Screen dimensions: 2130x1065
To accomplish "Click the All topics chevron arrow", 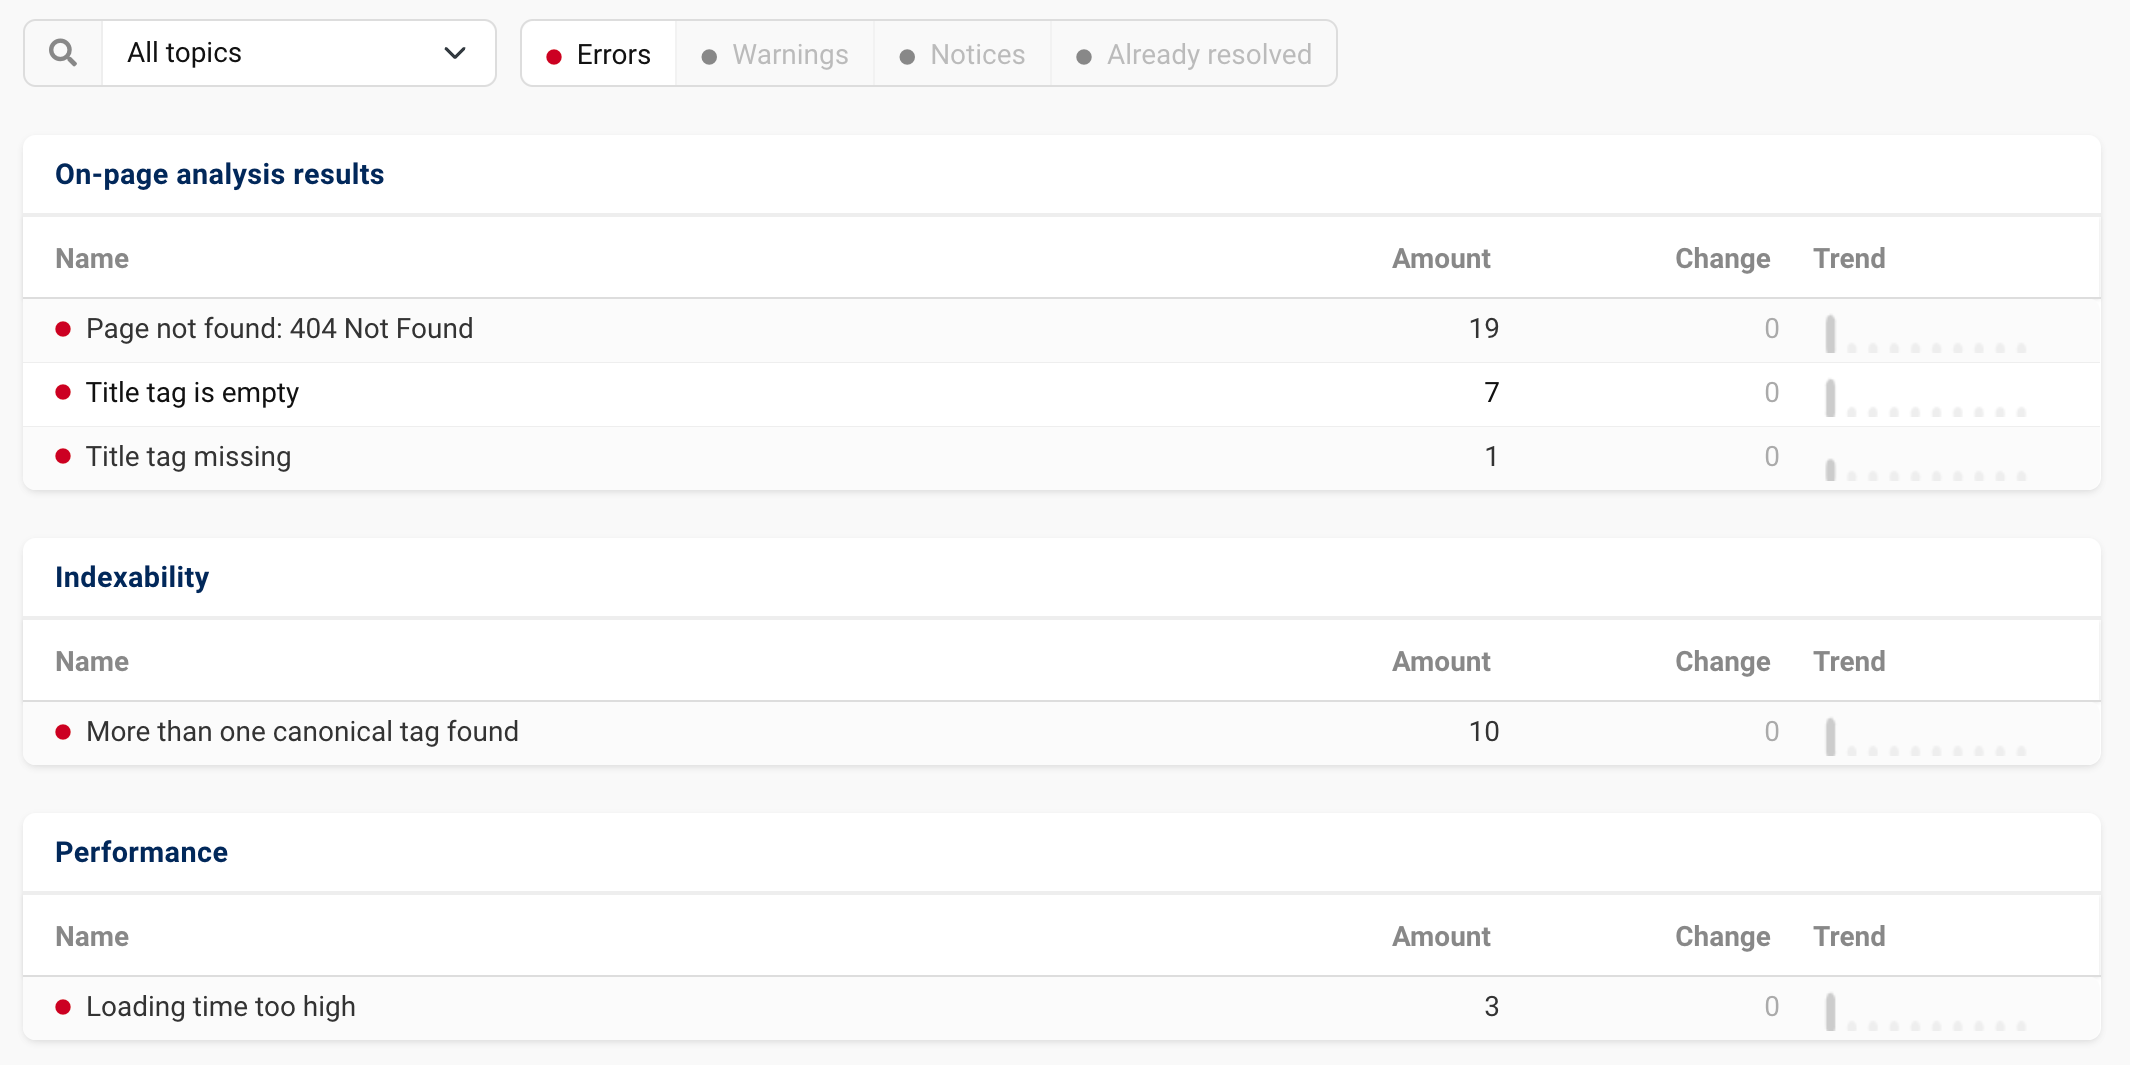I will [x=455, y=53].
